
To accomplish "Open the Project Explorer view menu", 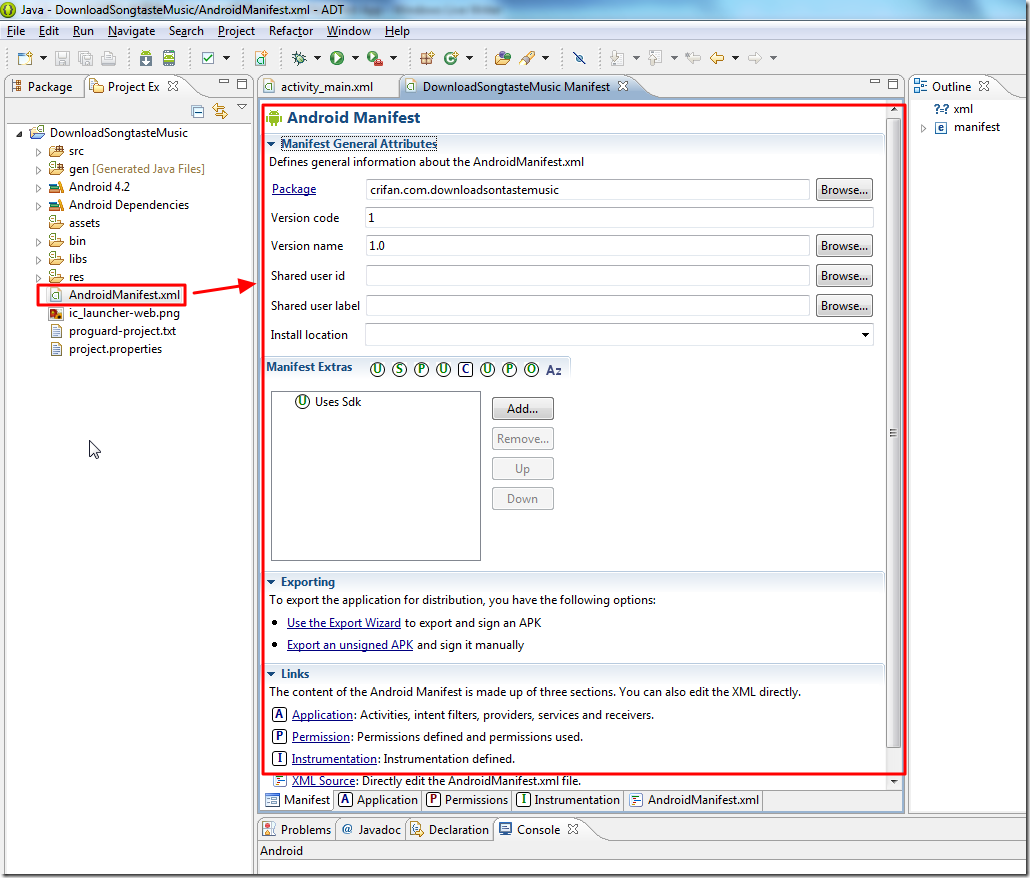I will [x=242, y=107].
